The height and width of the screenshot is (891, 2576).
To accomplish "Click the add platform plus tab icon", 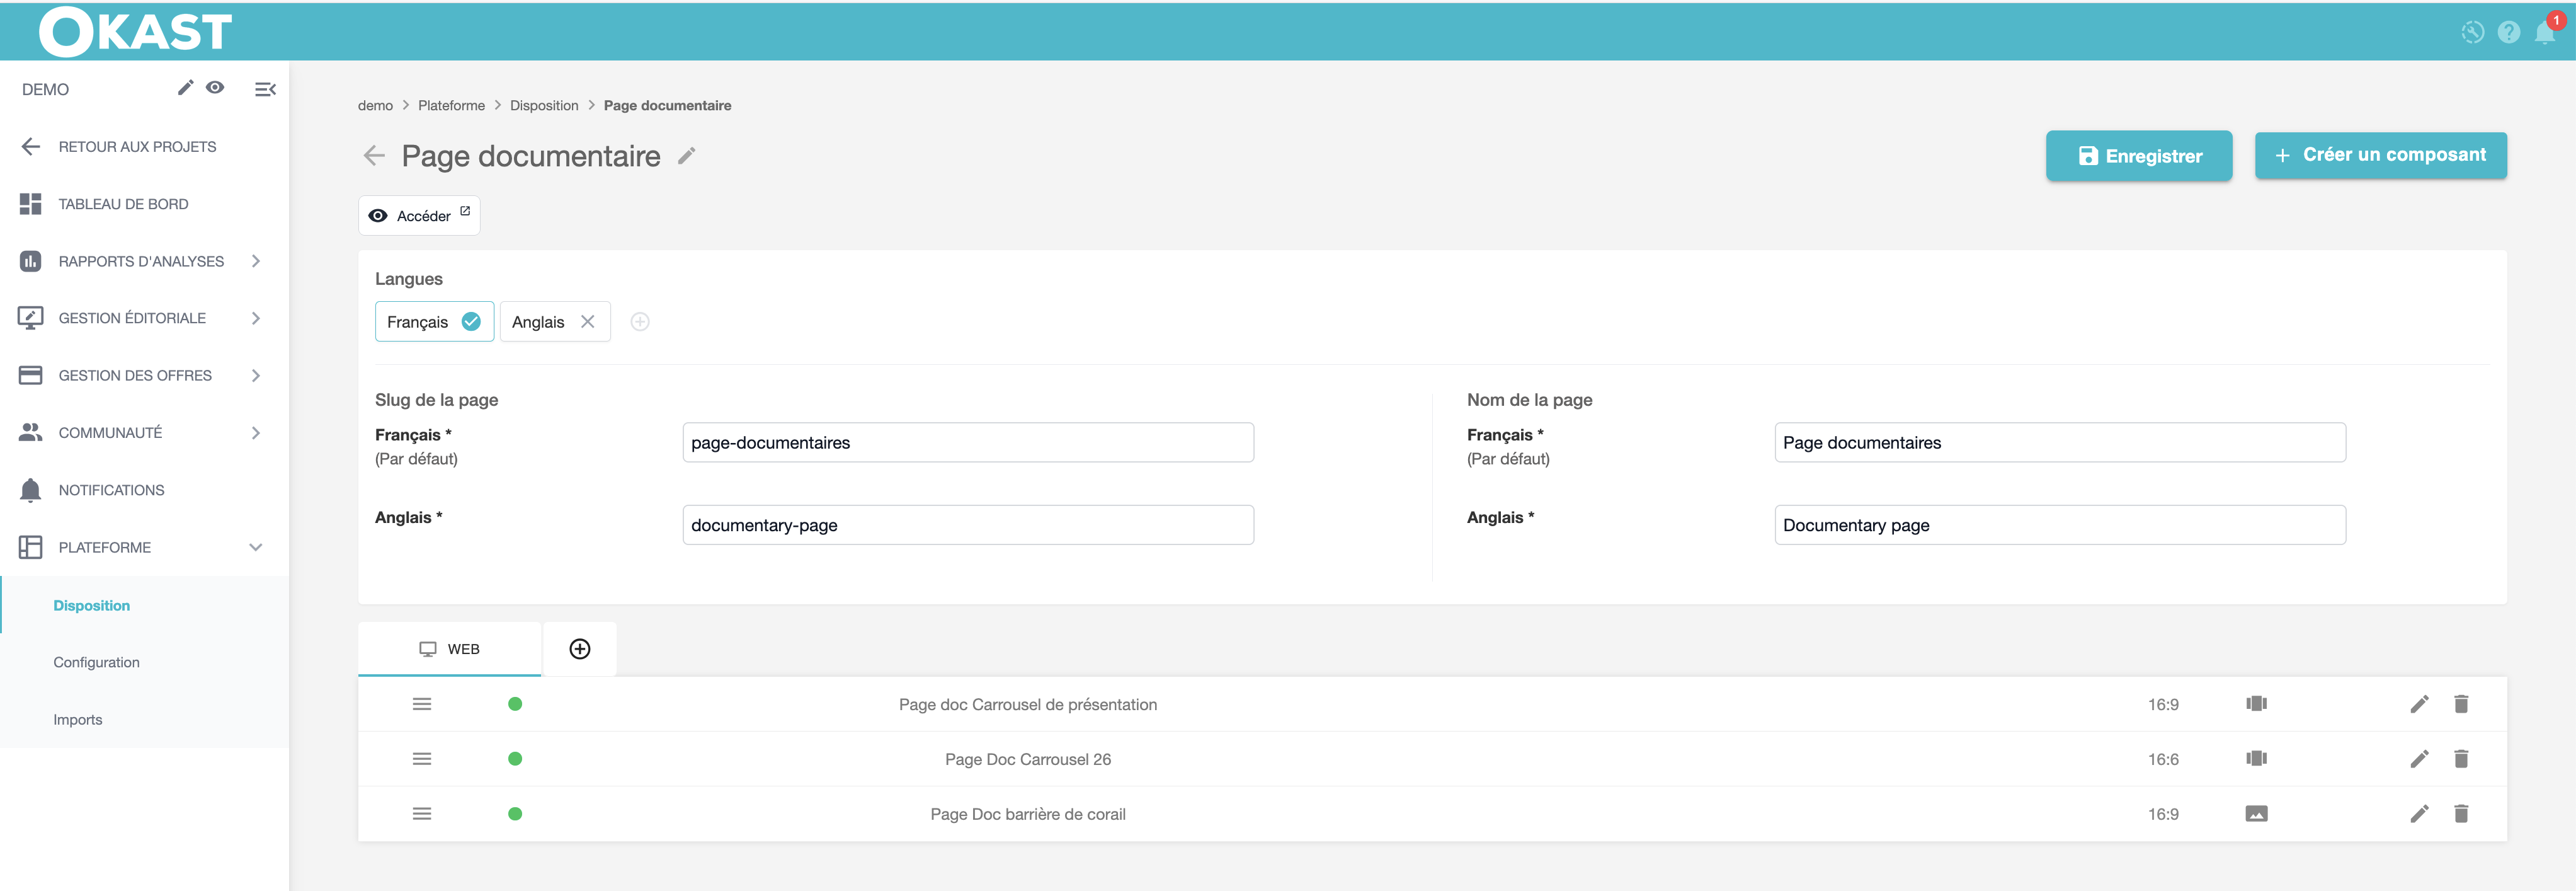I will coord(580,649).
